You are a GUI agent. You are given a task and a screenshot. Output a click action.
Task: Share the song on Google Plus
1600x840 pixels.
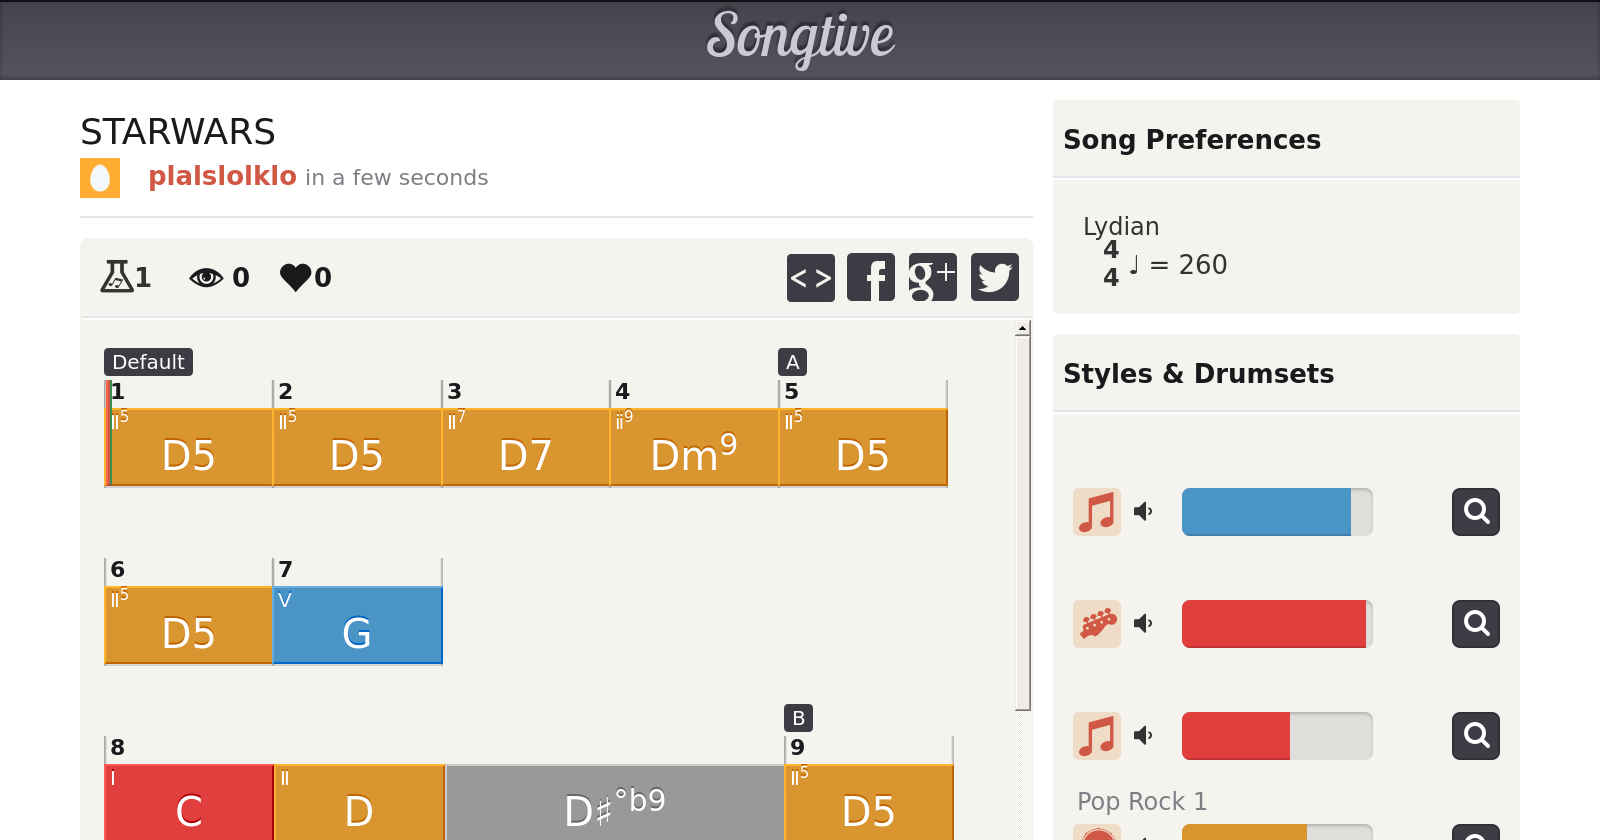[x=932, y=277]
